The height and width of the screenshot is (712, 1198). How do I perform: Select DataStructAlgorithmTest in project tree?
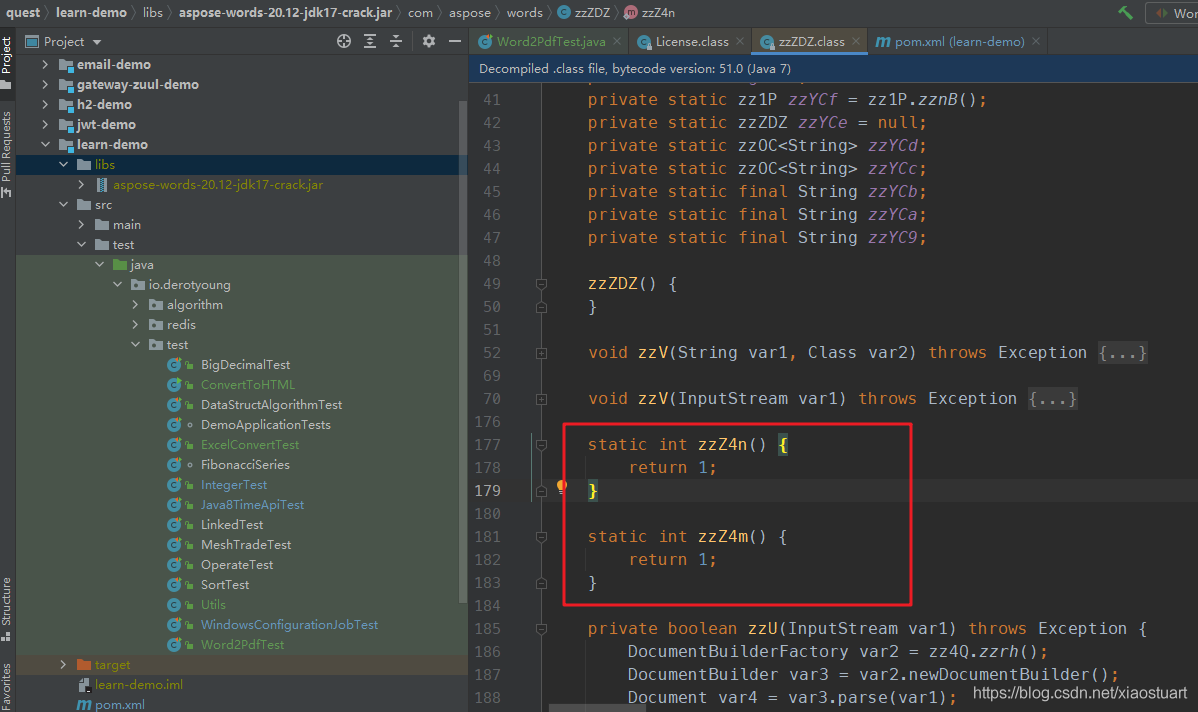[x=271, y=404]
